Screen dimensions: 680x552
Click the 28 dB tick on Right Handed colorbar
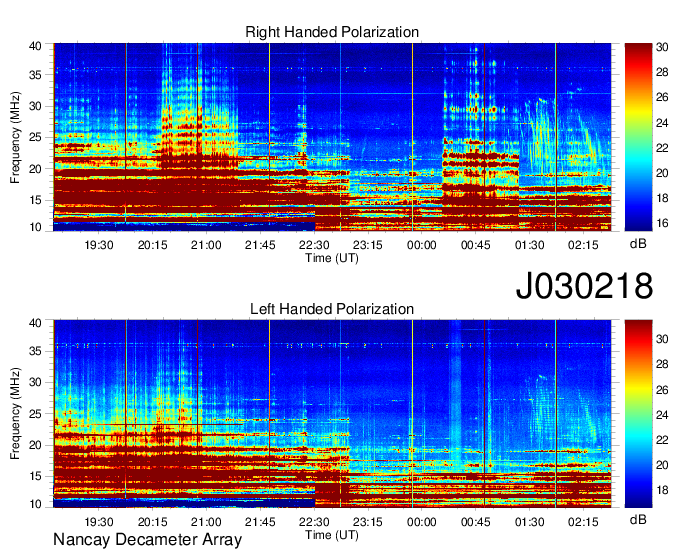click(662, 72)
